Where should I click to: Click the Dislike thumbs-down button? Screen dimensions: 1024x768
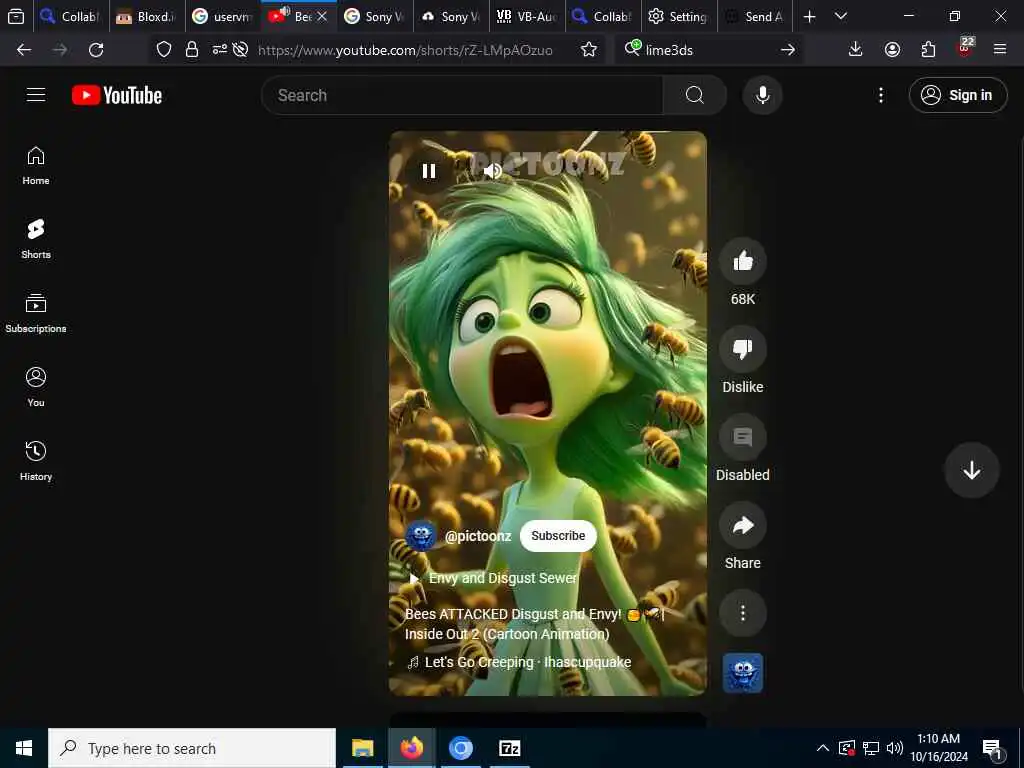(x=743, y=349)
